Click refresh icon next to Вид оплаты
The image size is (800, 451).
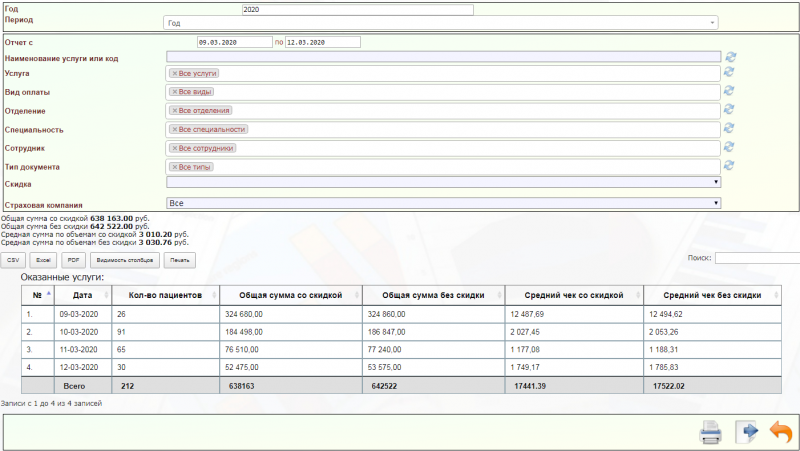[730, 91]
